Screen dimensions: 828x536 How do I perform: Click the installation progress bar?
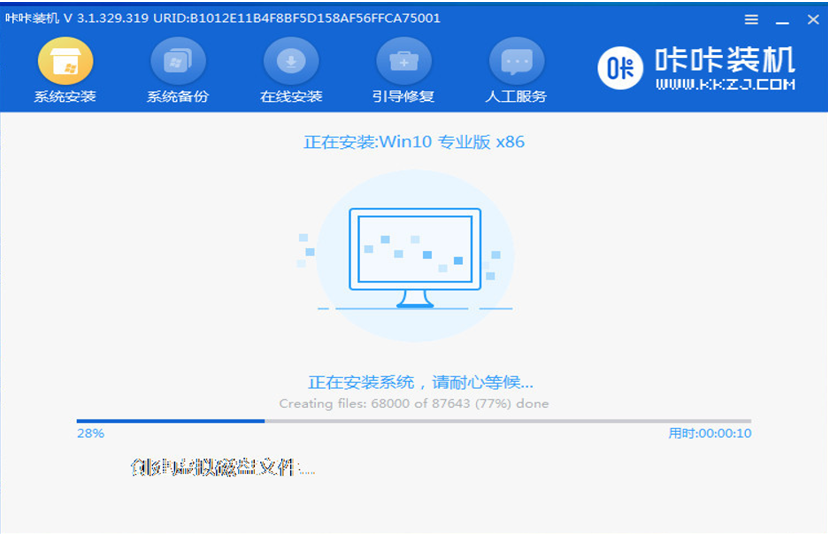pyautogui.click(x=413, y=421)
